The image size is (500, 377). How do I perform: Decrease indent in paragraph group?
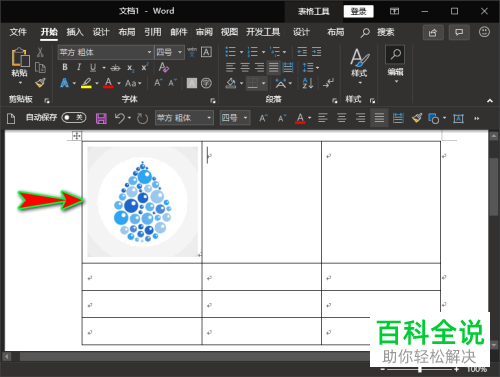[302, 52]
